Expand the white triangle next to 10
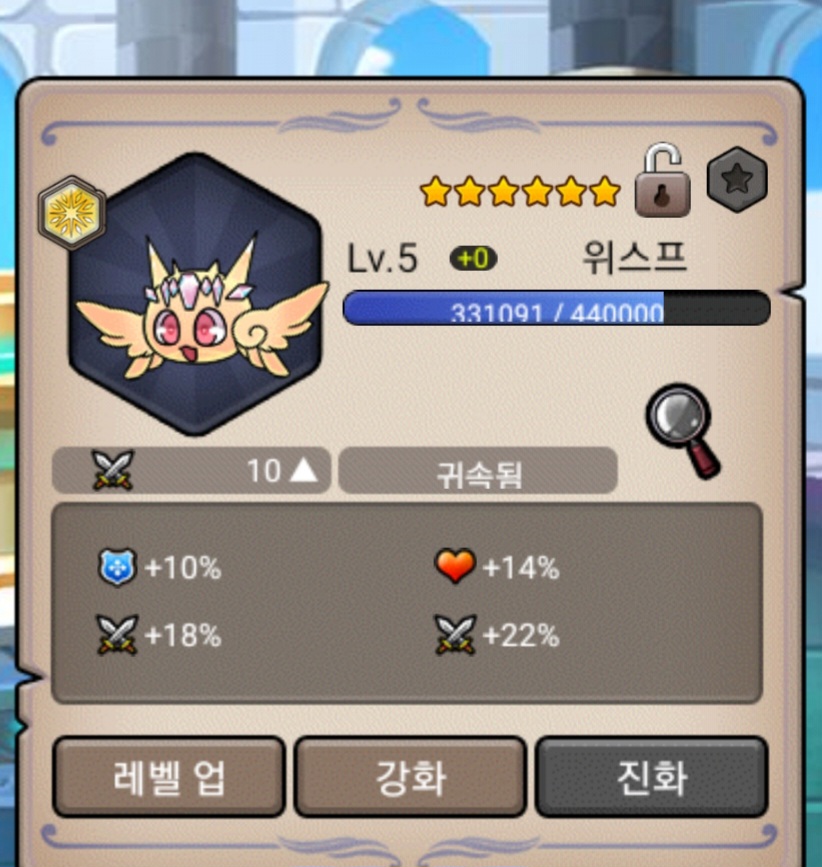822x867 pixels. click(x=304, y=471)
